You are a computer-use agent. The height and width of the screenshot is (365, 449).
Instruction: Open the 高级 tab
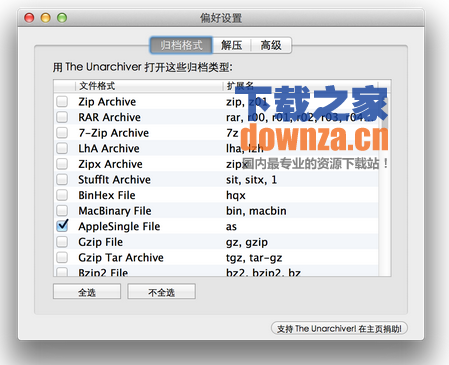point(271,45)
